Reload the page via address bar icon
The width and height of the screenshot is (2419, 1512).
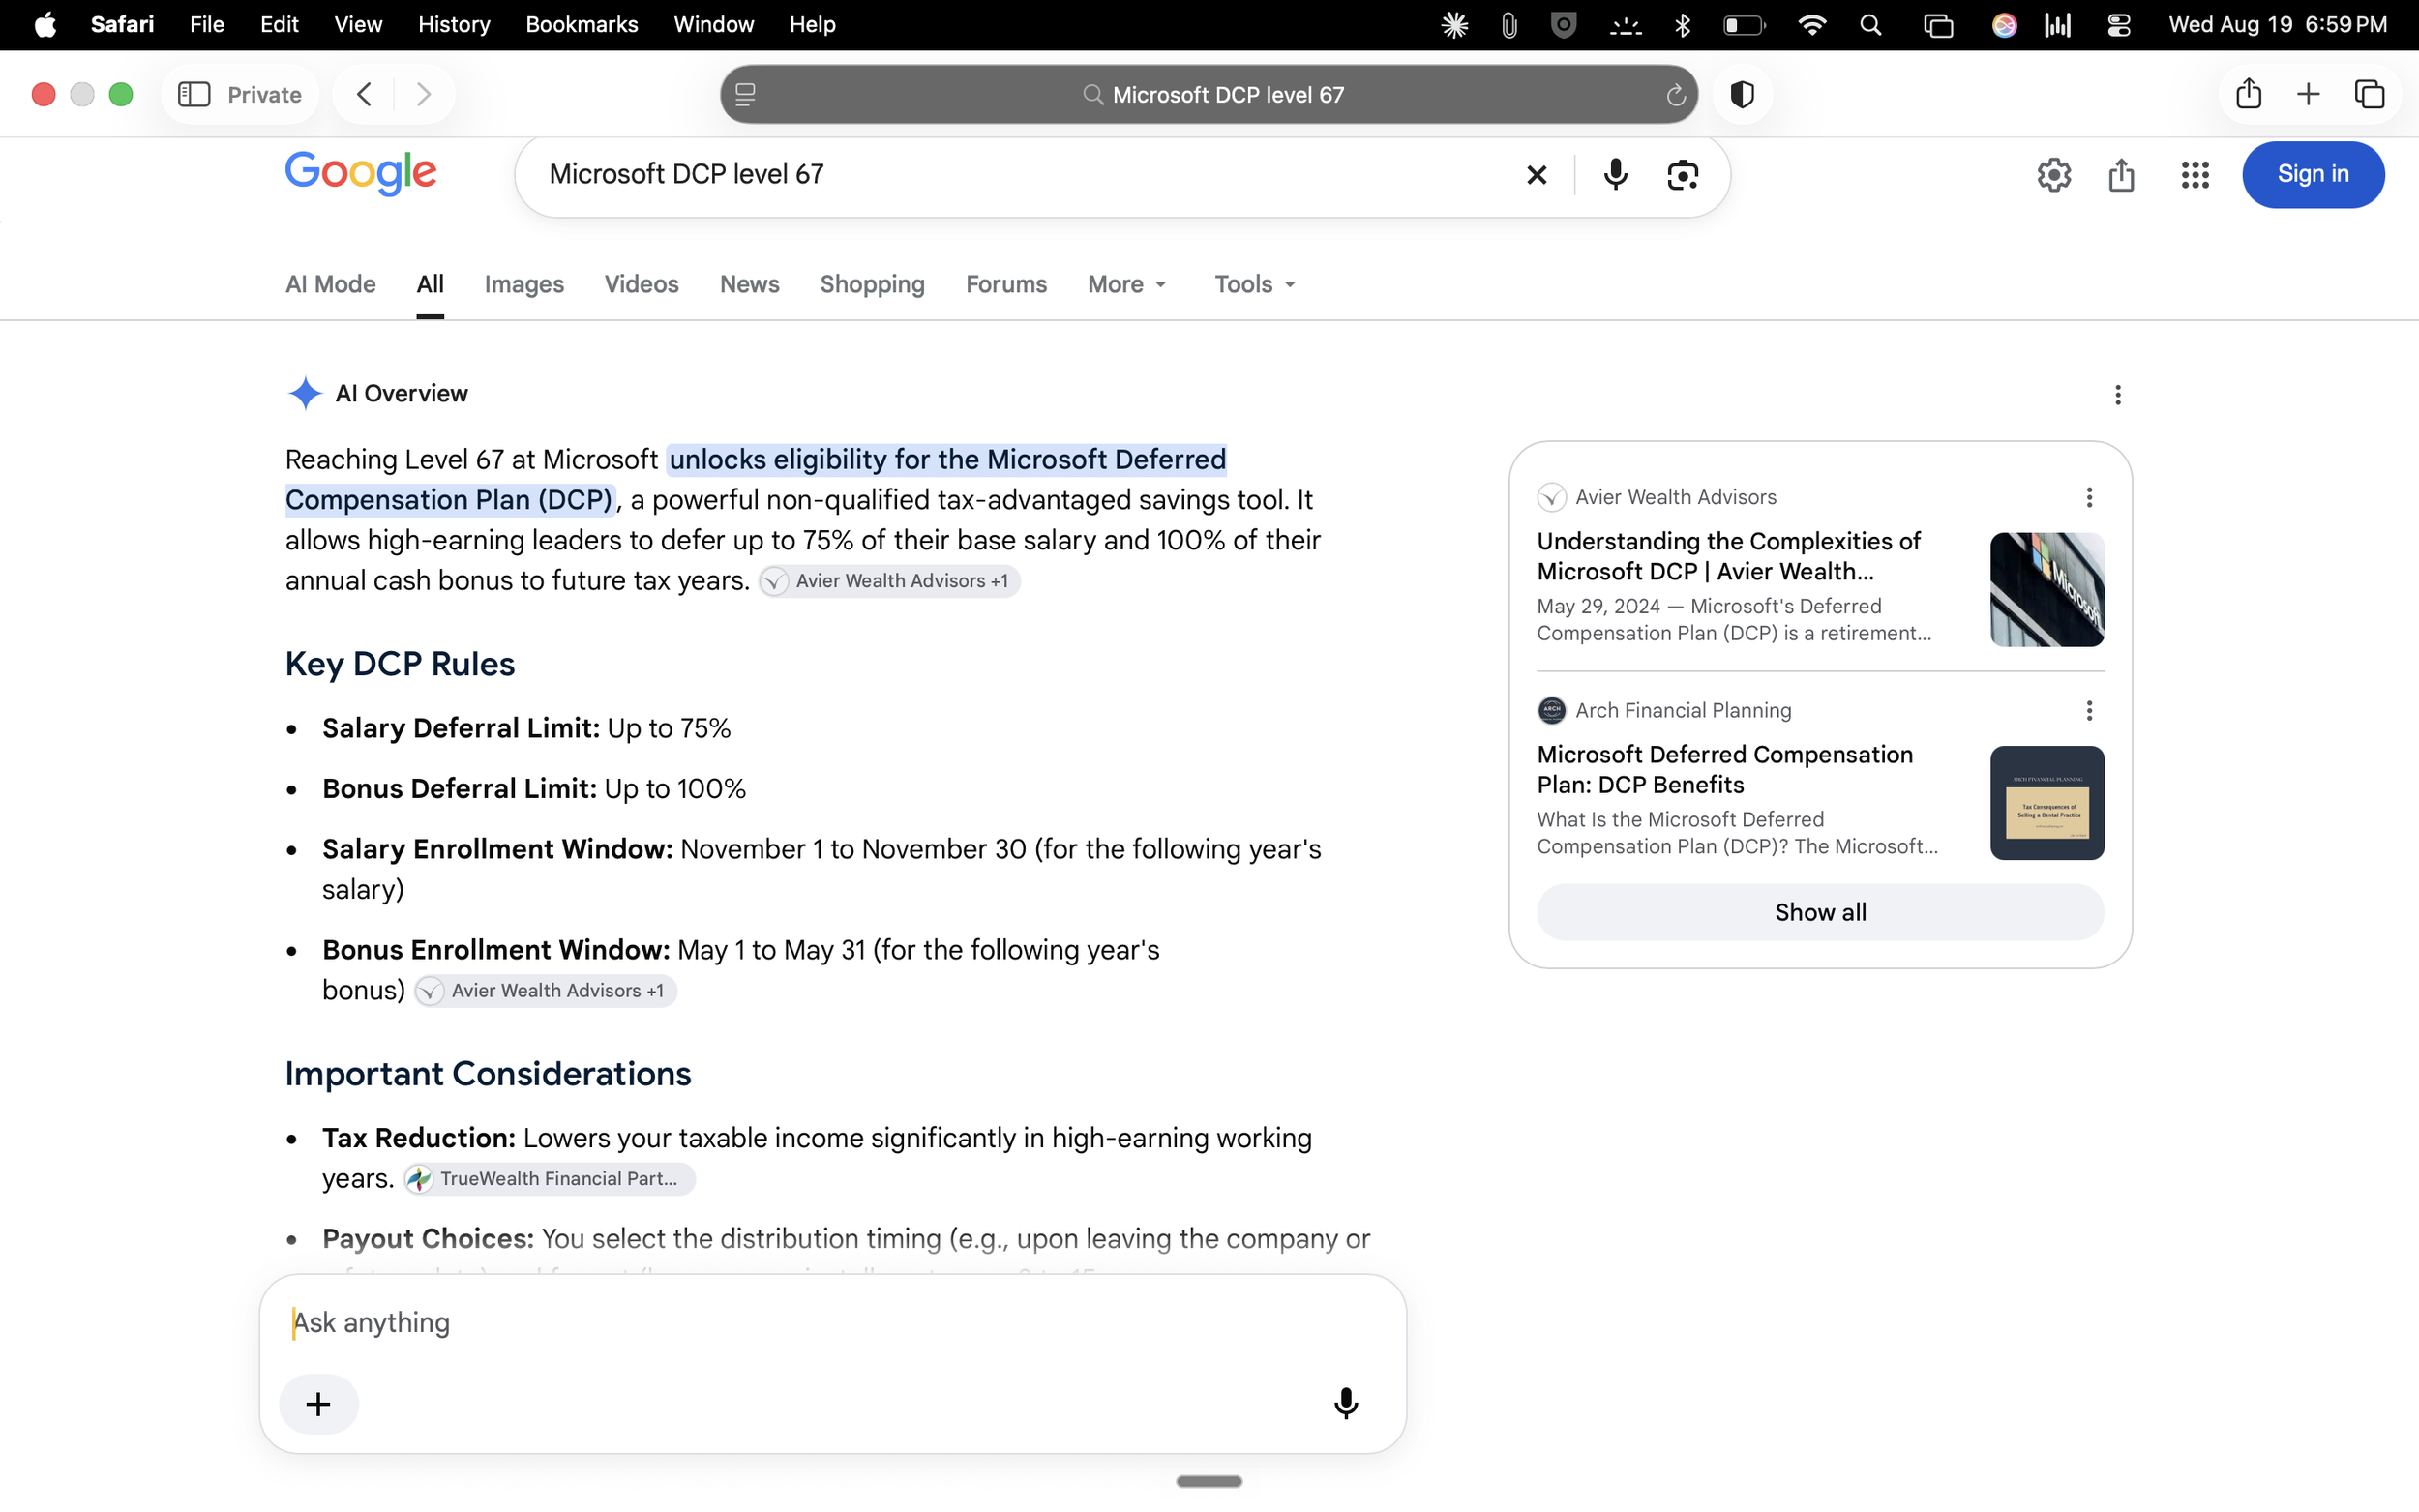[1675, 95]
